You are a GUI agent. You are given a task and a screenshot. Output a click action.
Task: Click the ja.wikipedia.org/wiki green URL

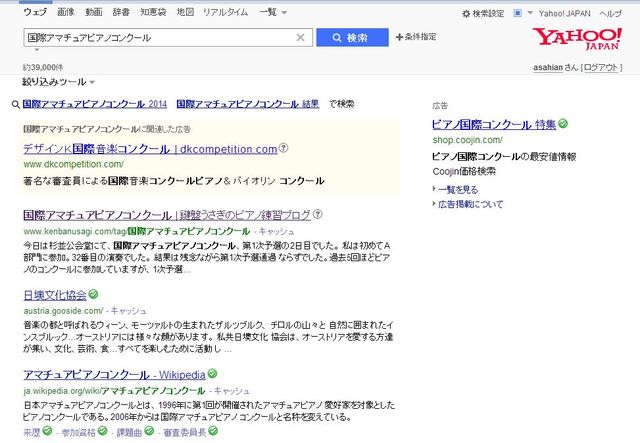click(114, 391)
